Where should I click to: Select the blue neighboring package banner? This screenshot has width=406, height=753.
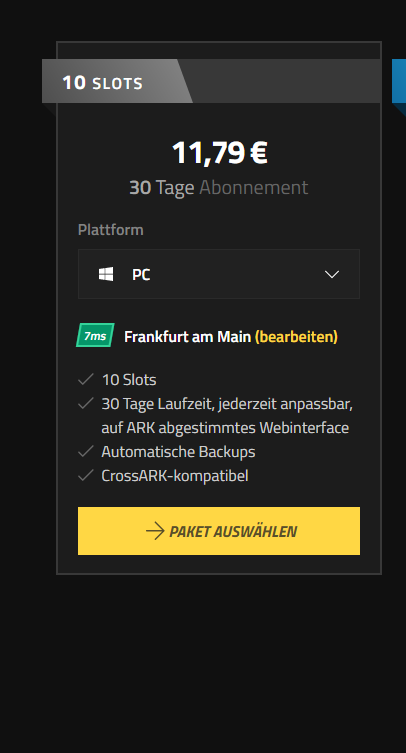(x=399, y=81)
